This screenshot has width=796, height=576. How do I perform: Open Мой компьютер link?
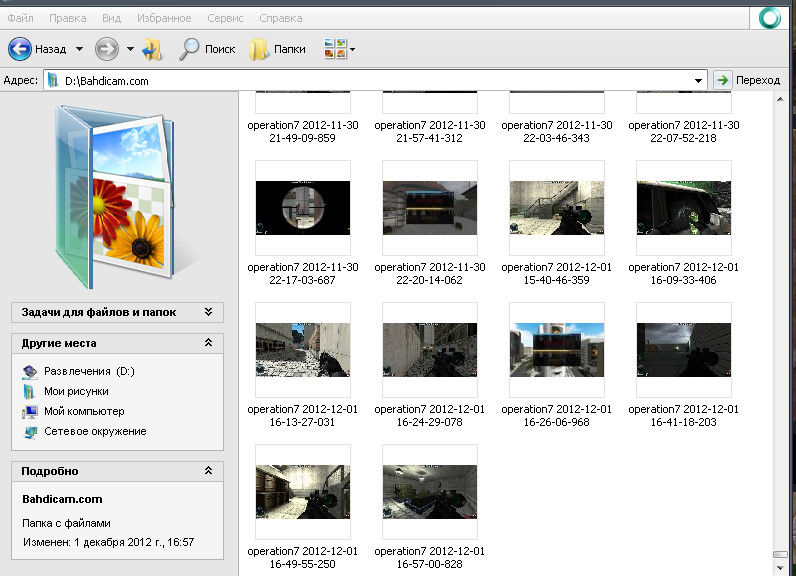click(x=84, y=411)
